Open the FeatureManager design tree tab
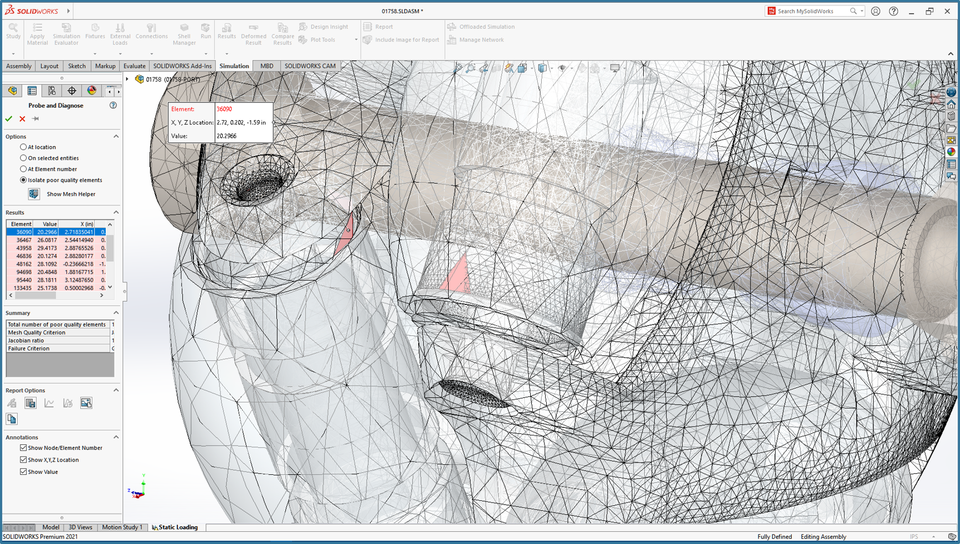Image resolution: width=960 pixels, height=544 pixels. click(12, 91)
